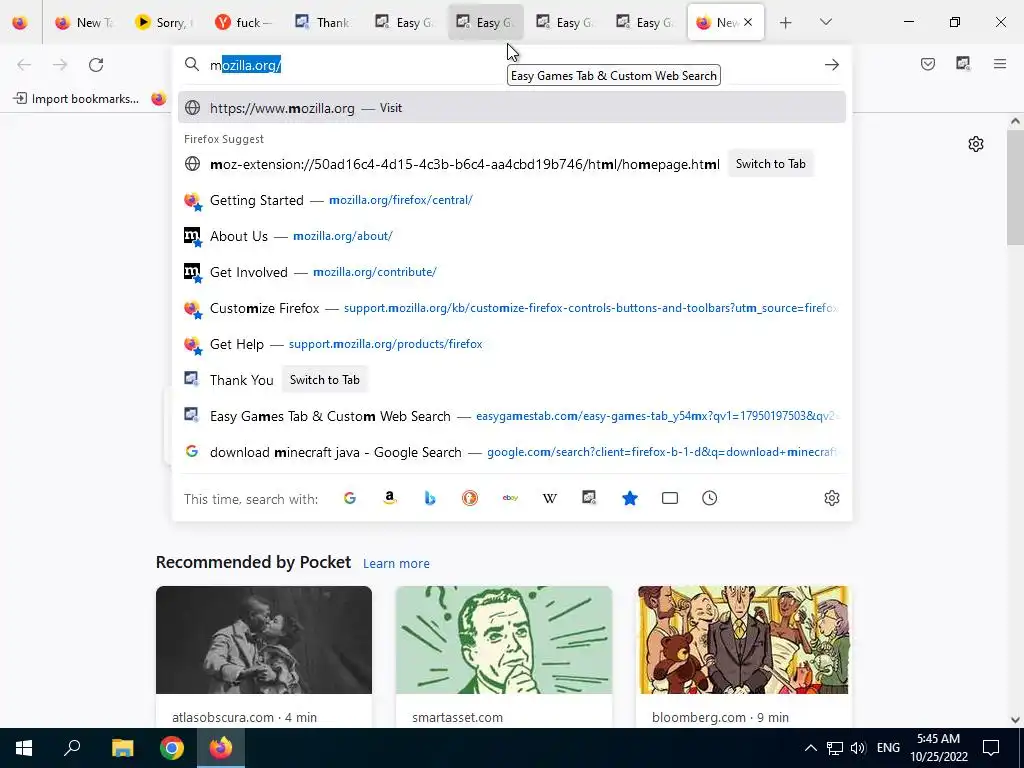Search open tabs using the tab icon
This screenshot has width=1024, height=768.
pyautogui.click(x=669, y=498)
